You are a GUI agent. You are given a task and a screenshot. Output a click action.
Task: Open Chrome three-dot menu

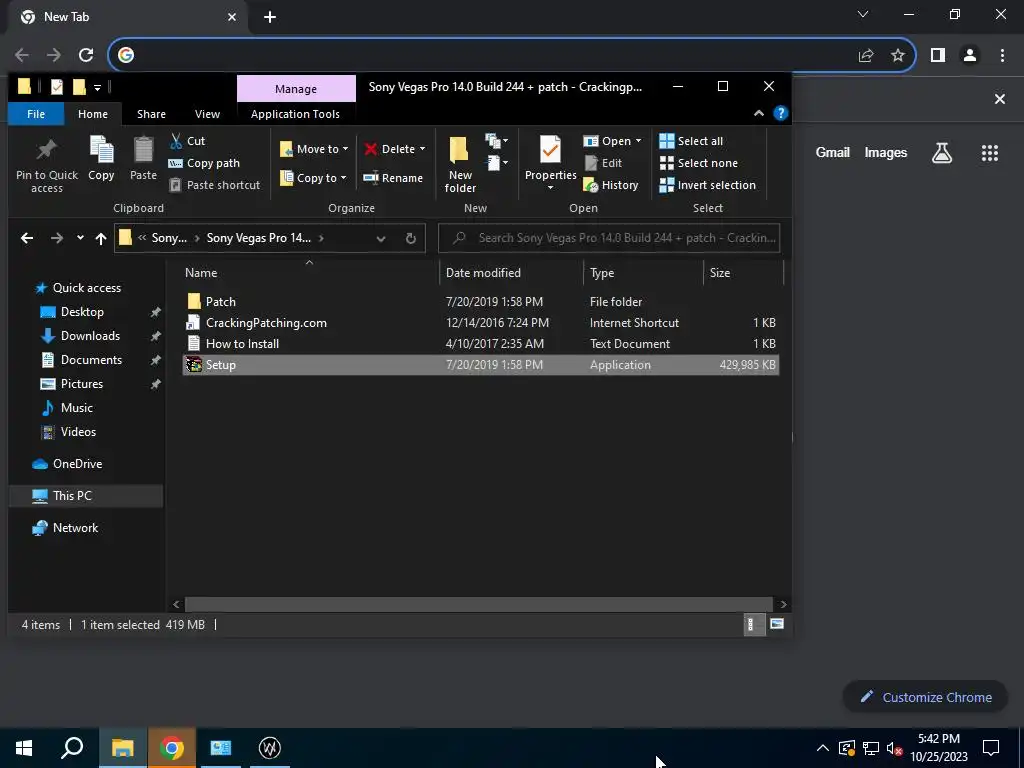[x=1002, y=56]
